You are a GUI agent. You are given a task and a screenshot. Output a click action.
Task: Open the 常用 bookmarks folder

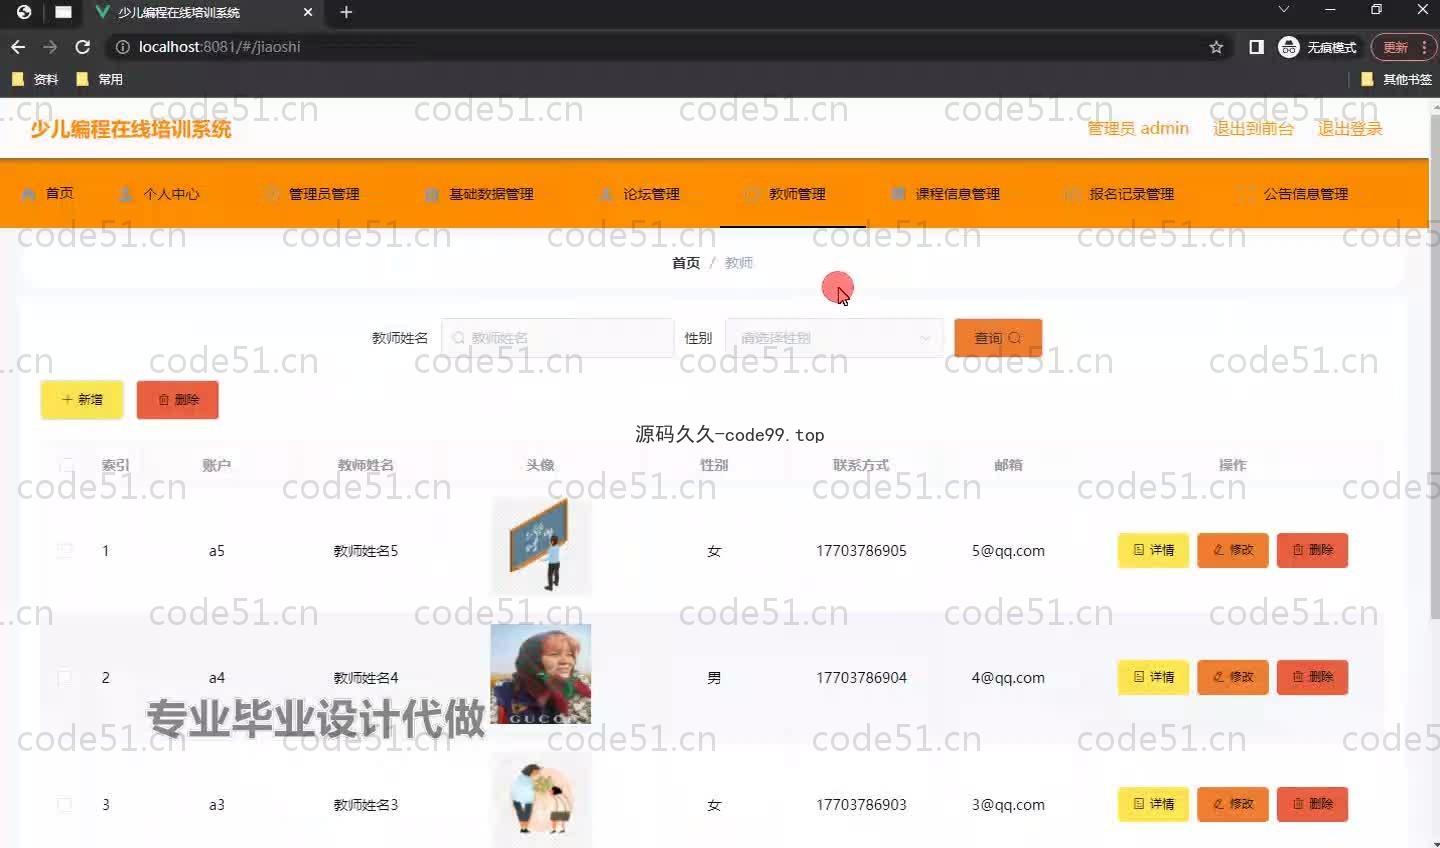point(100,79)
